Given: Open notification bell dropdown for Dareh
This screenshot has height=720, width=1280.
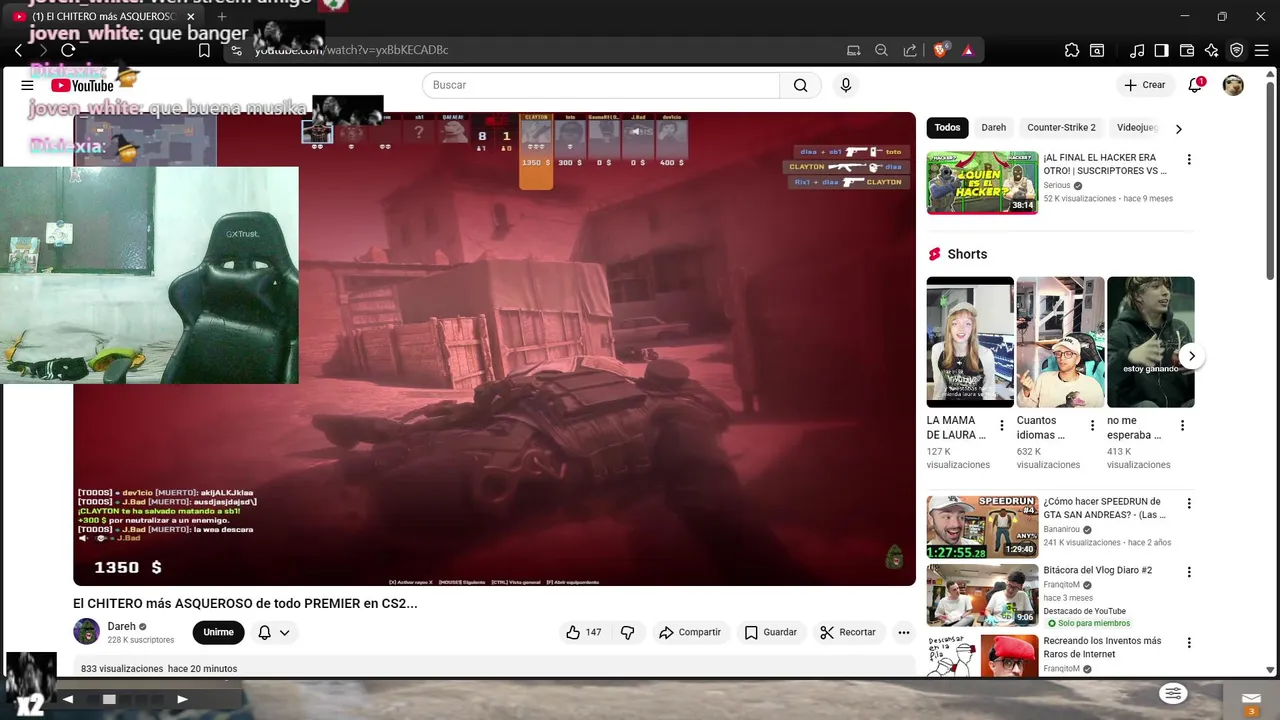Looking at the screenshot, I should (274, 632).
